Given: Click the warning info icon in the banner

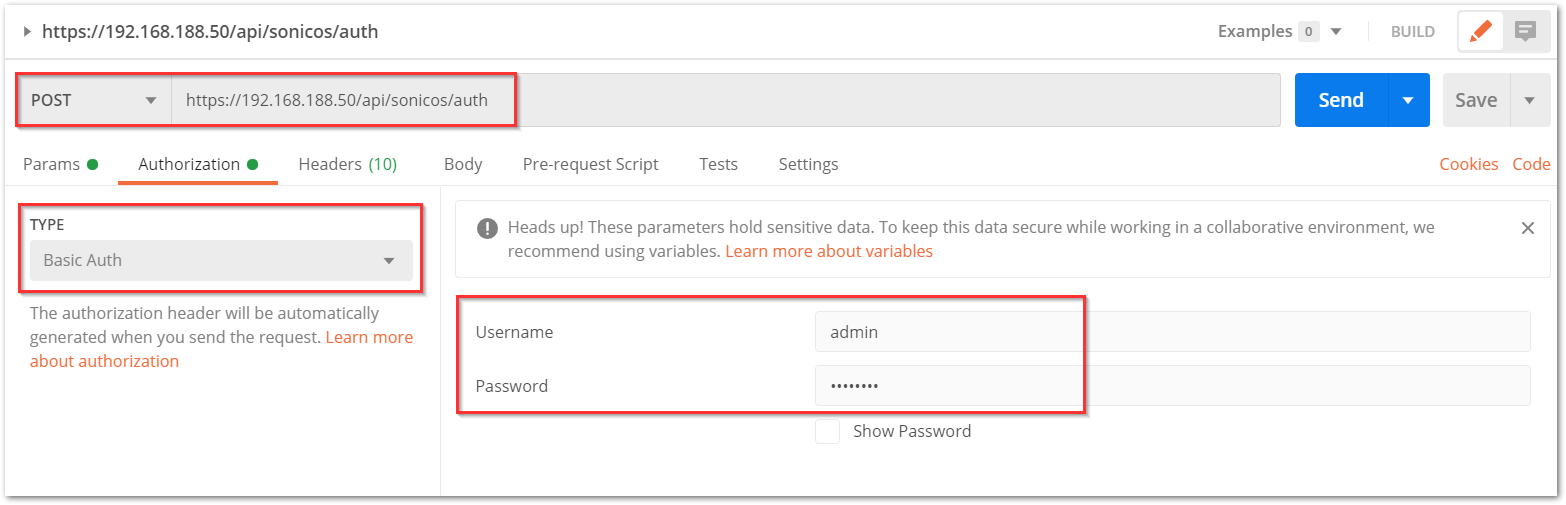Looking at the screenshot, I should click(x=487, y=228).
